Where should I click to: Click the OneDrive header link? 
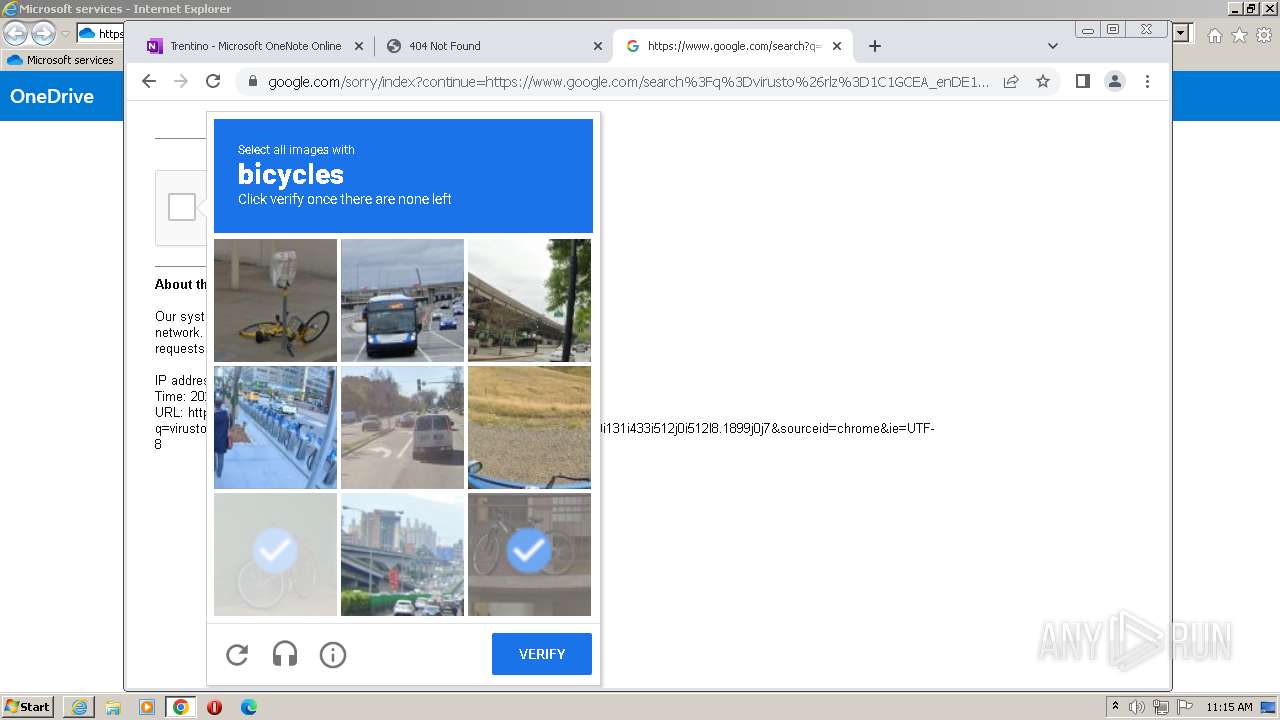pyautogui.click(x=52, y=96)
